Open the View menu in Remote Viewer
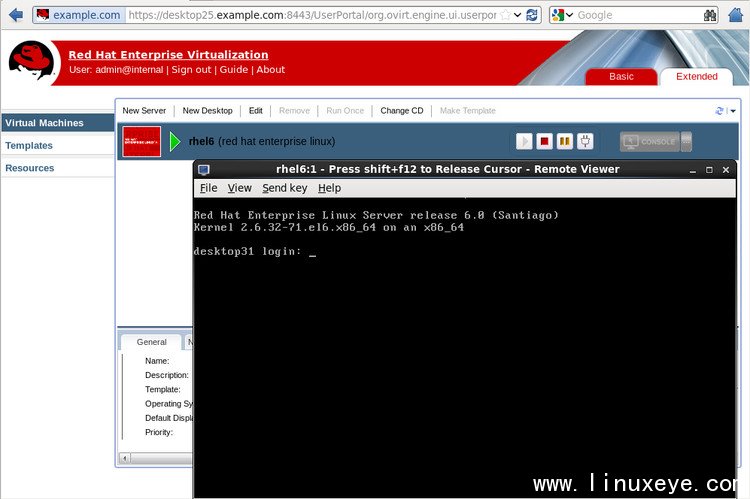750x499 pixels. point(239,188)
